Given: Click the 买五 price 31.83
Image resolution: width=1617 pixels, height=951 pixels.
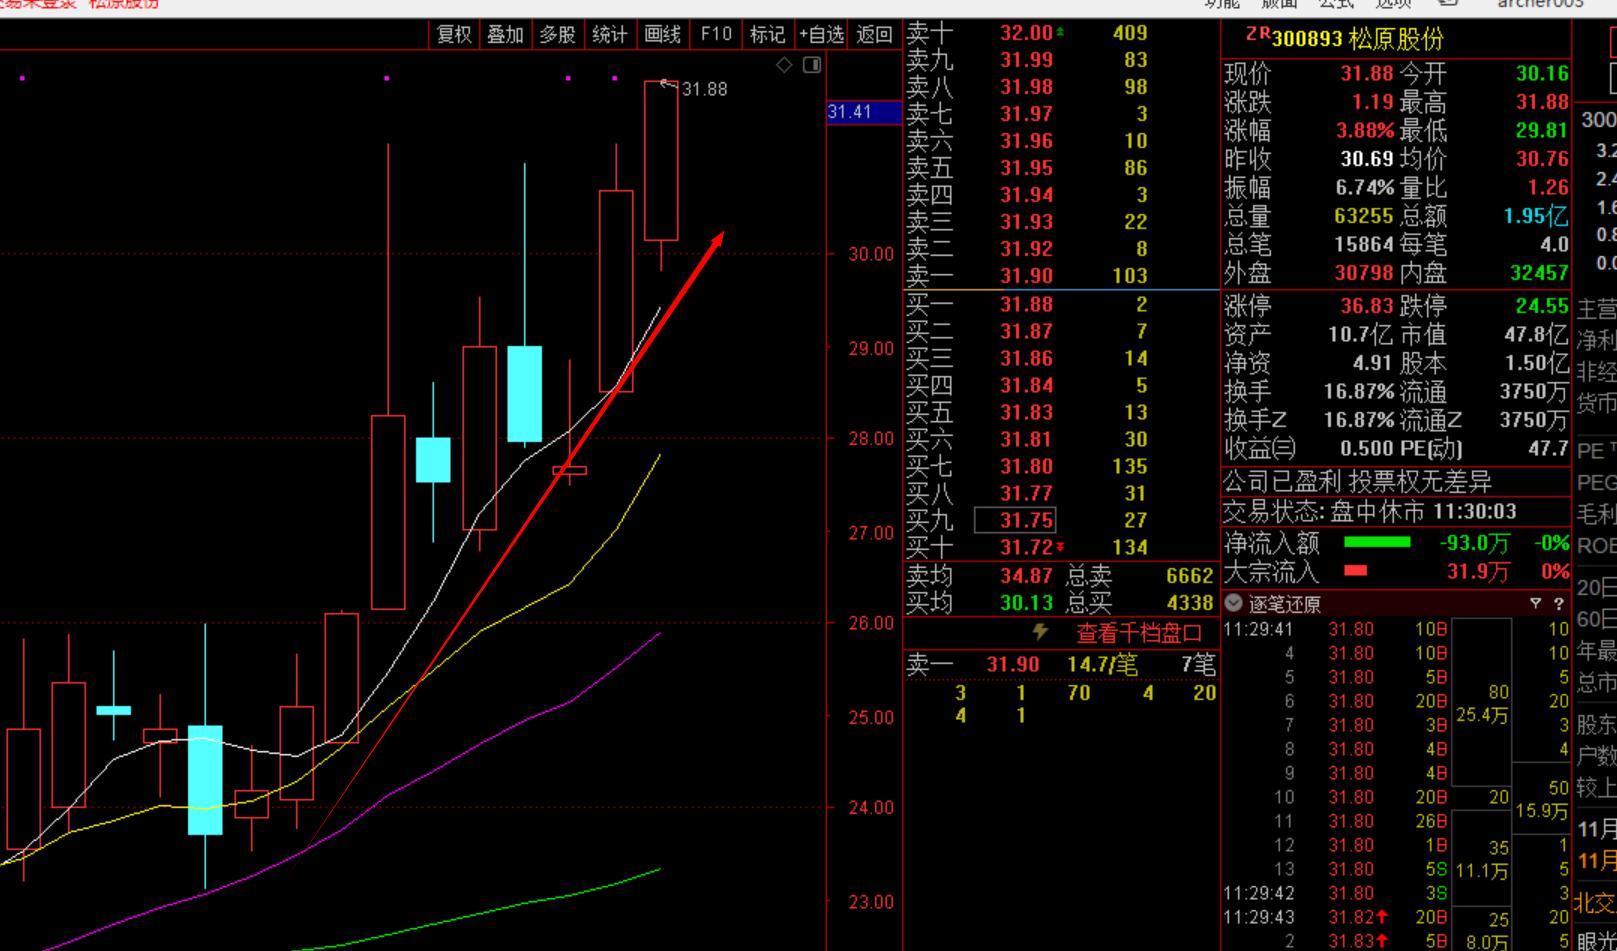Looking at the screenshot, I should click(x=1026, y=413).
